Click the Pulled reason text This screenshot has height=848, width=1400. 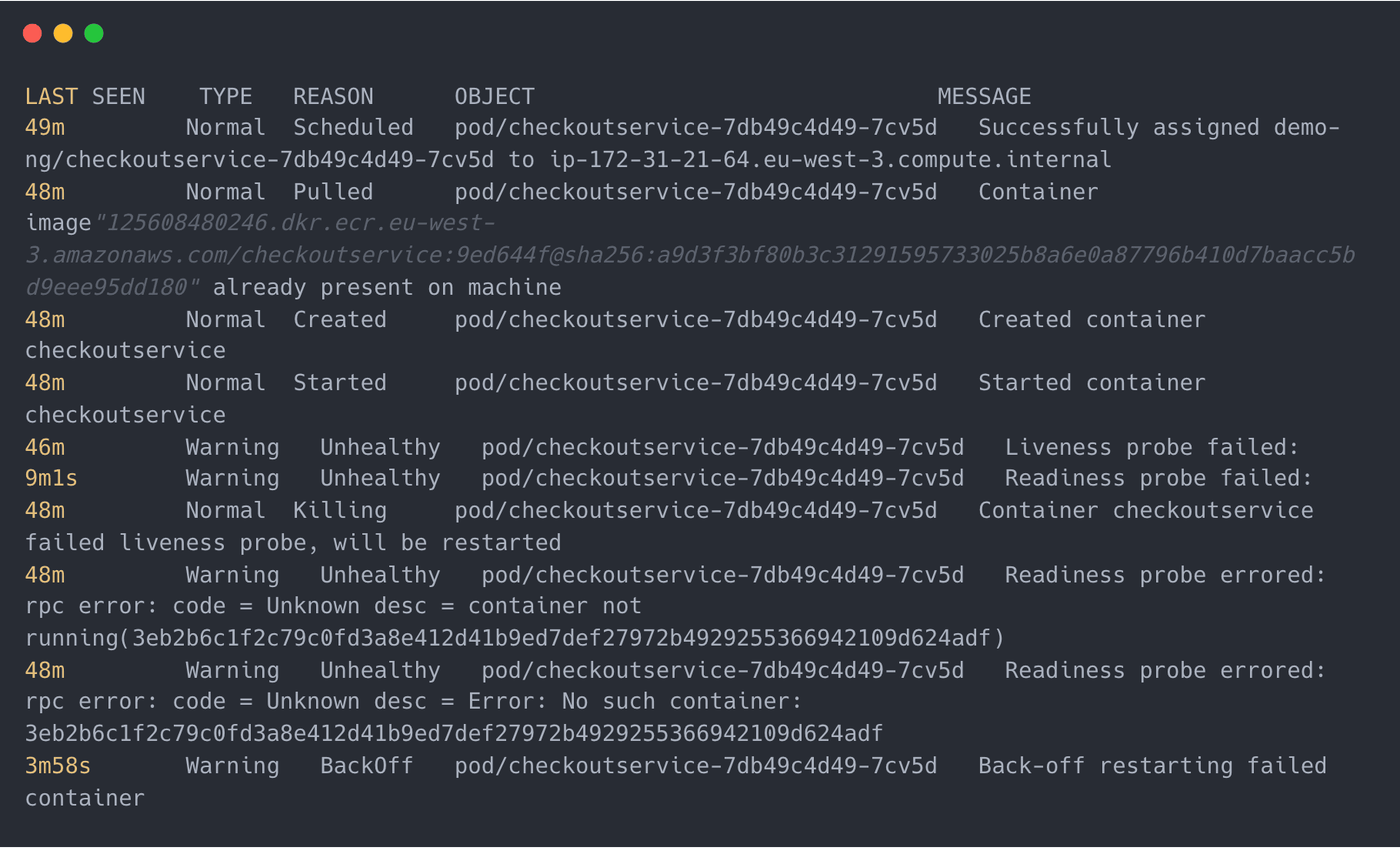333,192
